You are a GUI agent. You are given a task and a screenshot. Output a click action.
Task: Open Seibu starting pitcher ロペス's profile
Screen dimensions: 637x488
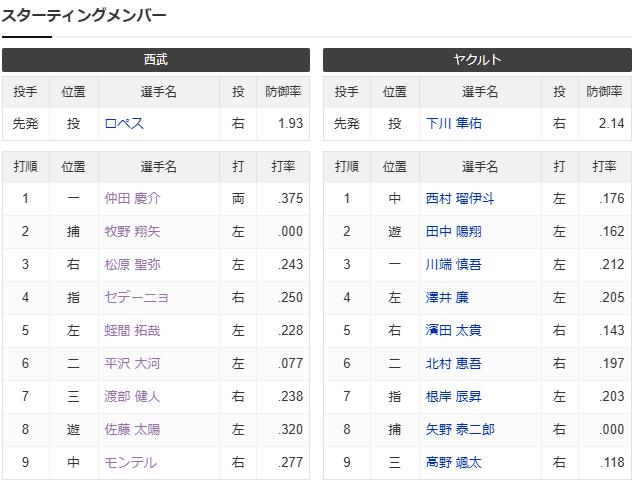tap(125, 124)
